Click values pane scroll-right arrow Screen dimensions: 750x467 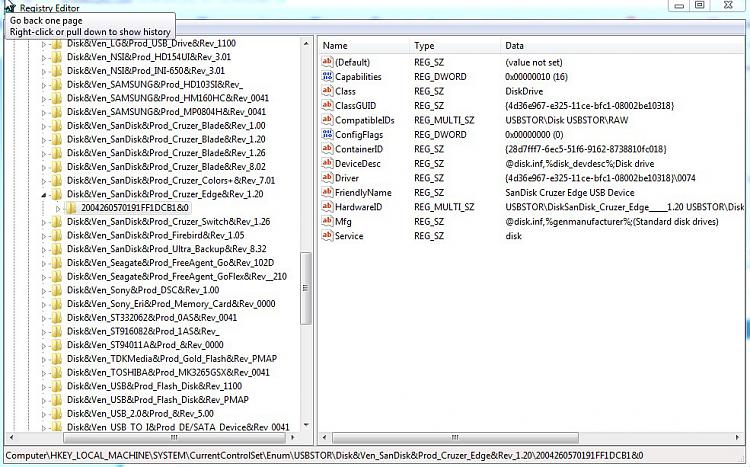click(737, 437)
